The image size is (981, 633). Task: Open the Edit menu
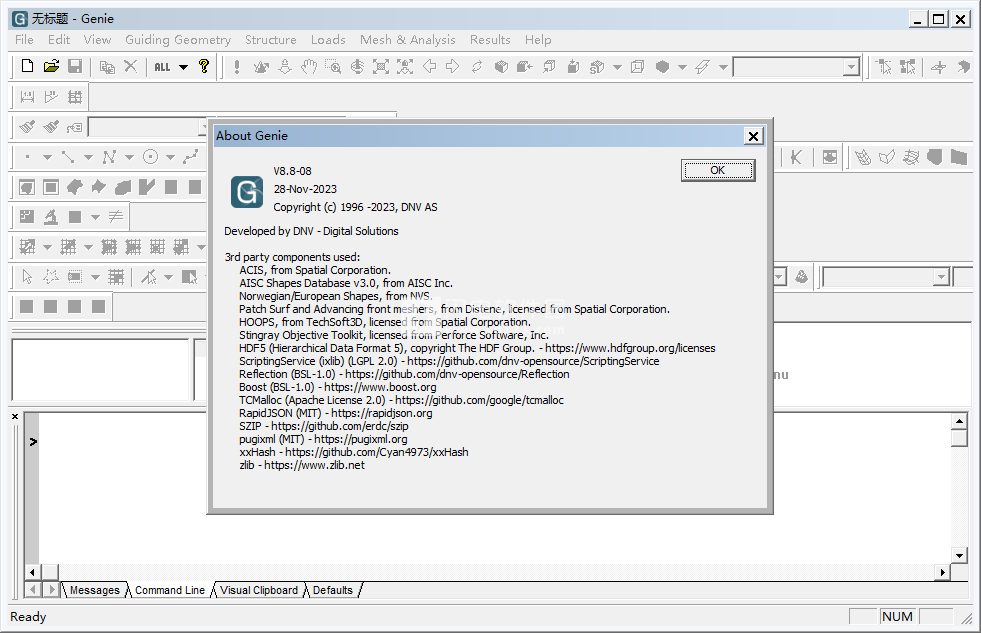(x=59, y=39)
